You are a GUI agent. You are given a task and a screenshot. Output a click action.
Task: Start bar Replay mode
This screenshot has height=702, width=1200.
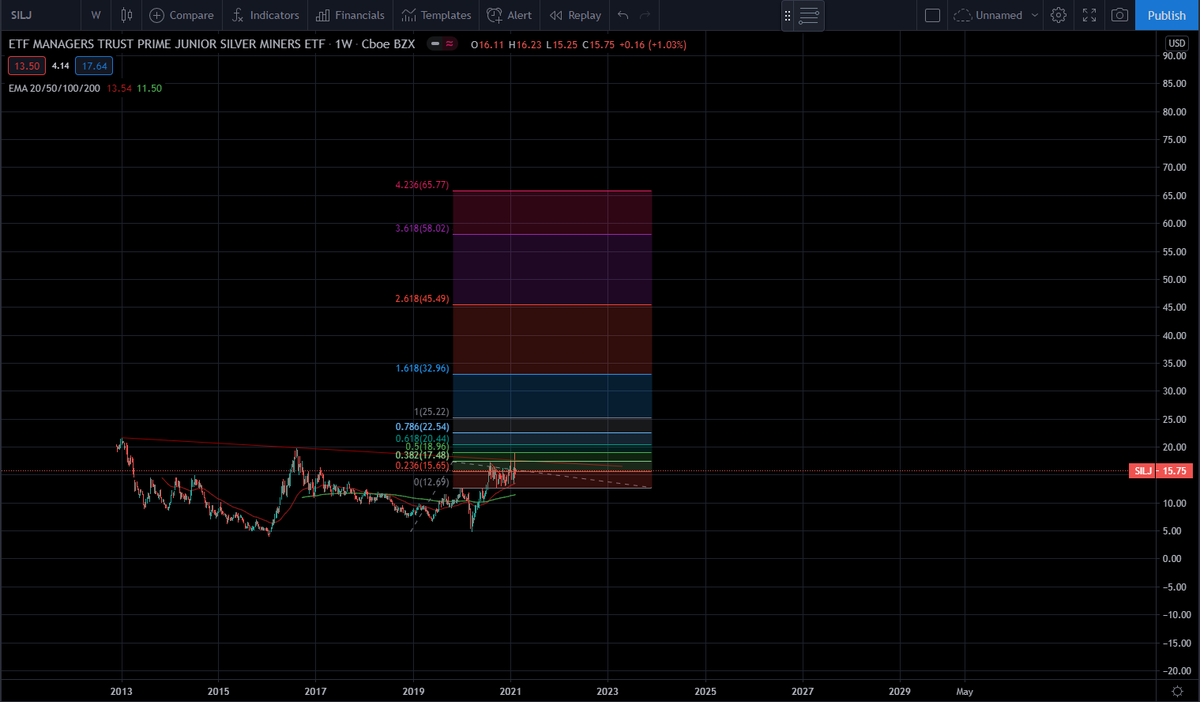tap(576, 15)
